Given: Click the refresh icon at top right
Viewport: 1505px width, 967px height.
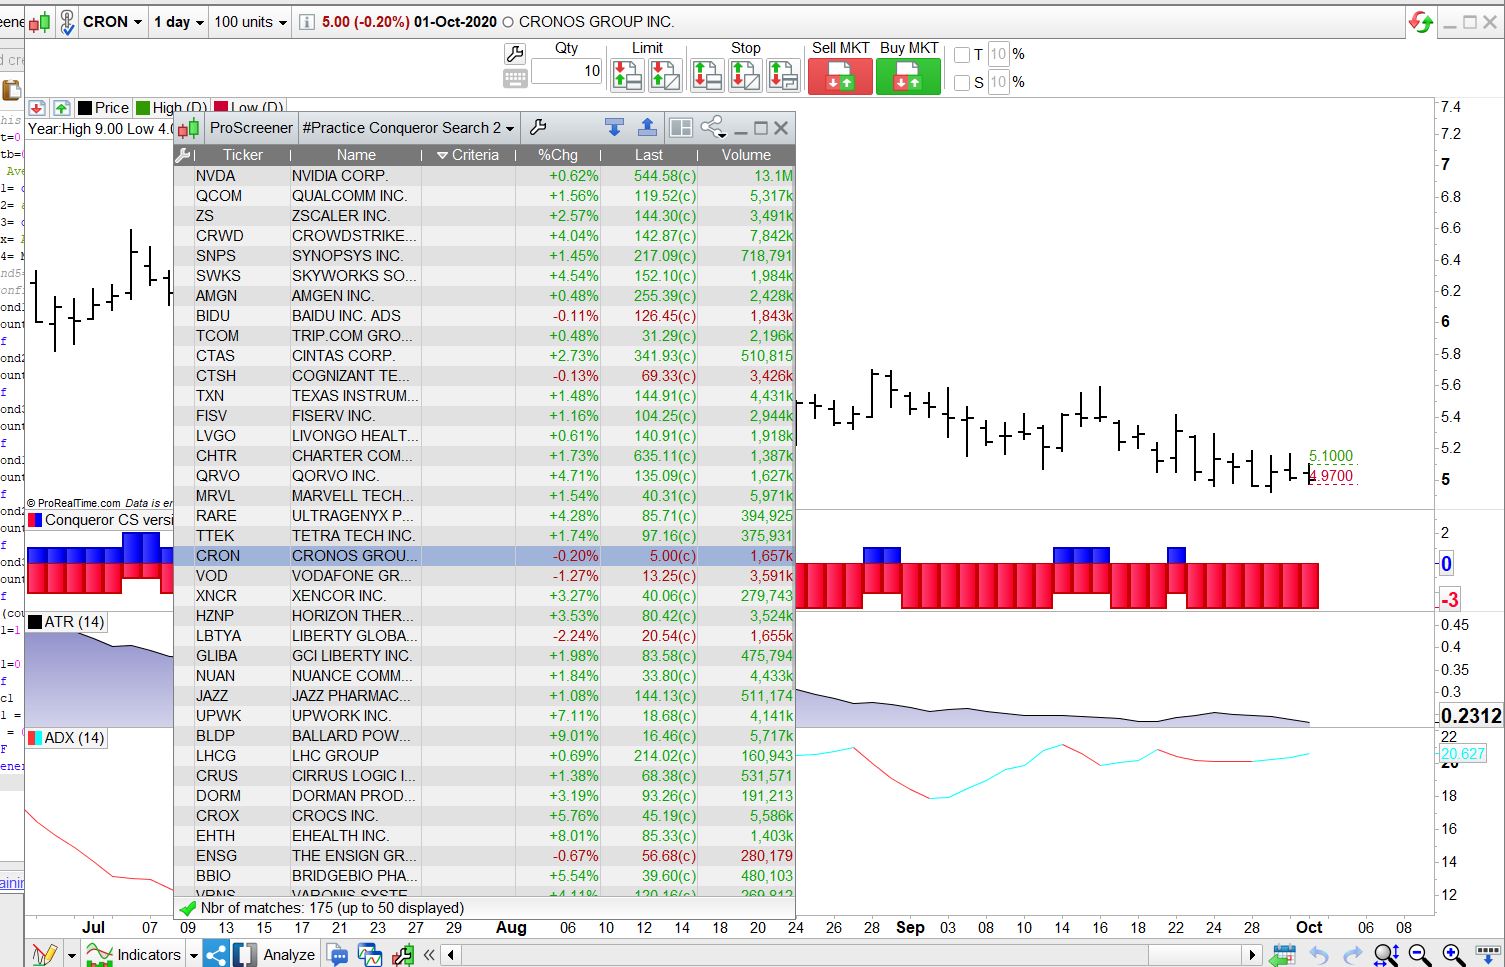Looking at the screenshot, I should click(x=1420, y=22).
